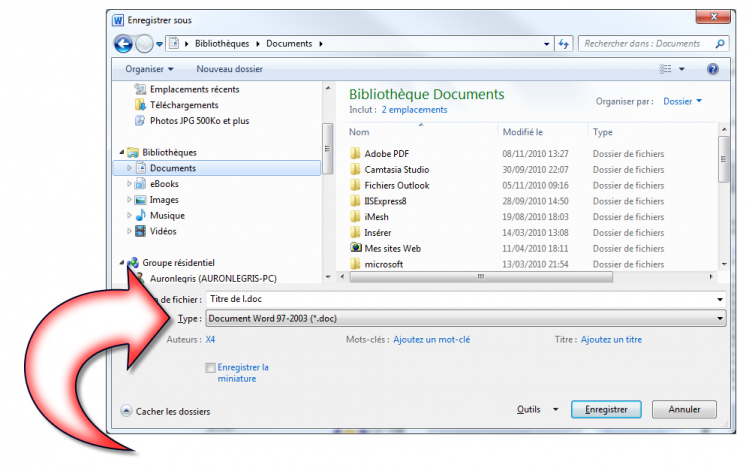
Task: Select the Insérer folder icon
Action: [355, 232]
